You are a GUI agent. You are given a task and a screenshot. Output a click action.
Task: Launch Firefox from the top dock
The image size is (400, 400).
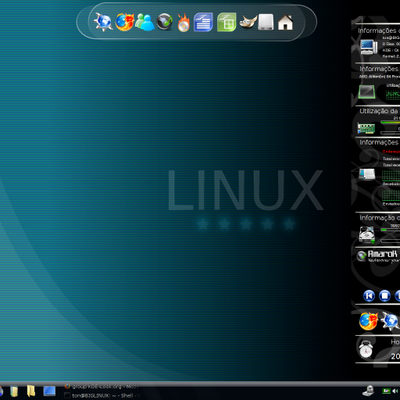pyautogui.click(x=125, y=22)
